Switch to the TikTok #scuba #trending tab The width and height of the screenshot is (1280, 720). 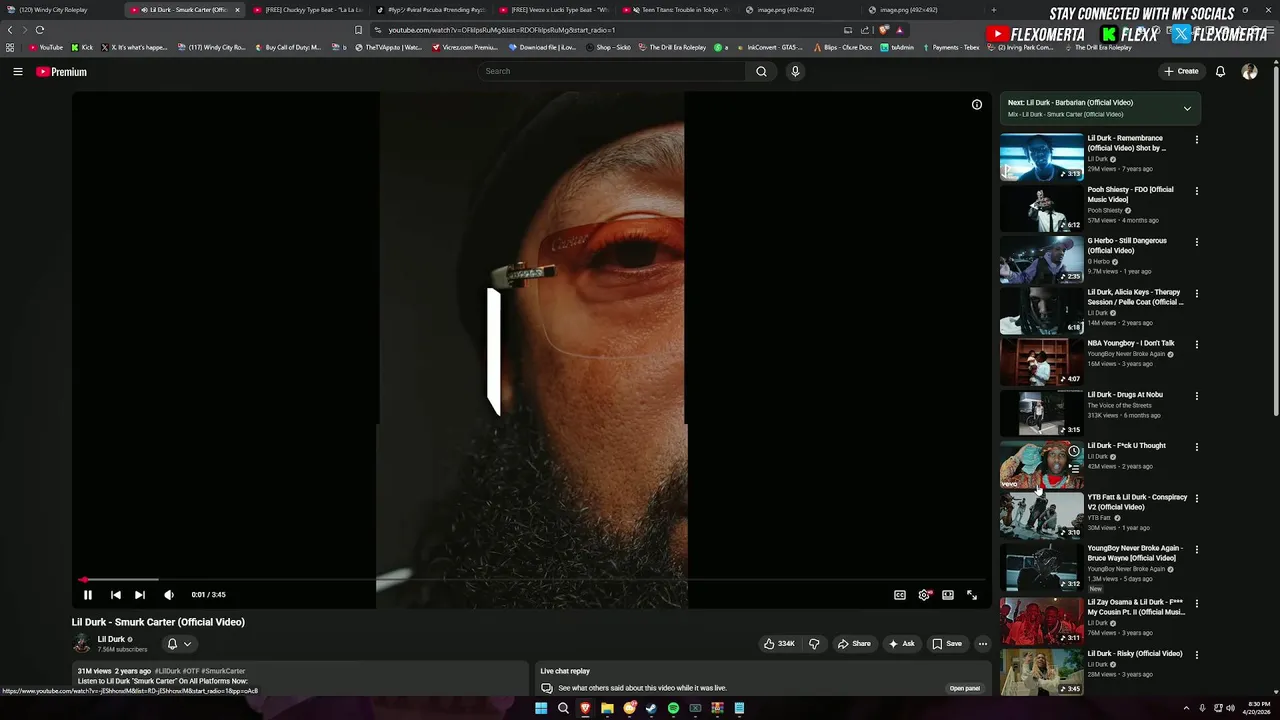tap(431, 10)
